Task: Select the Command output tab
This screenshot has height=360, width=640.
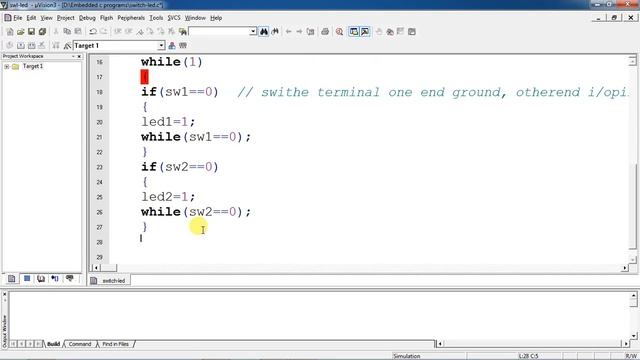Action: coord(80,344)
